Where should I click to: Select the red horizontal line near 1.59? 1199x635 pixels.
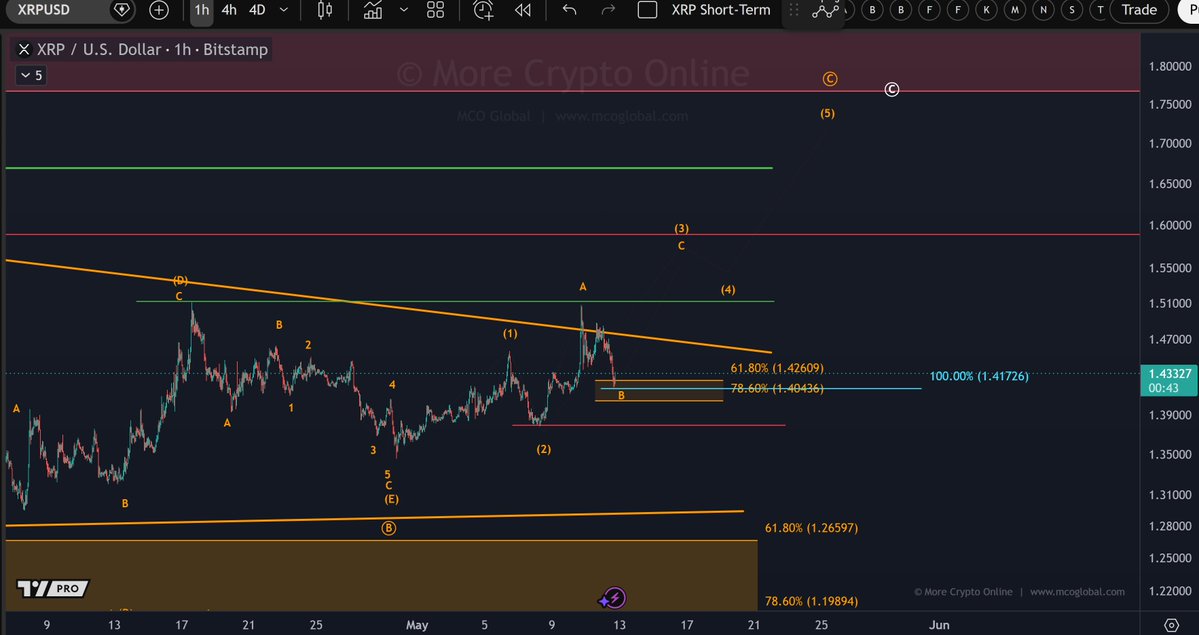coord(572,234)
